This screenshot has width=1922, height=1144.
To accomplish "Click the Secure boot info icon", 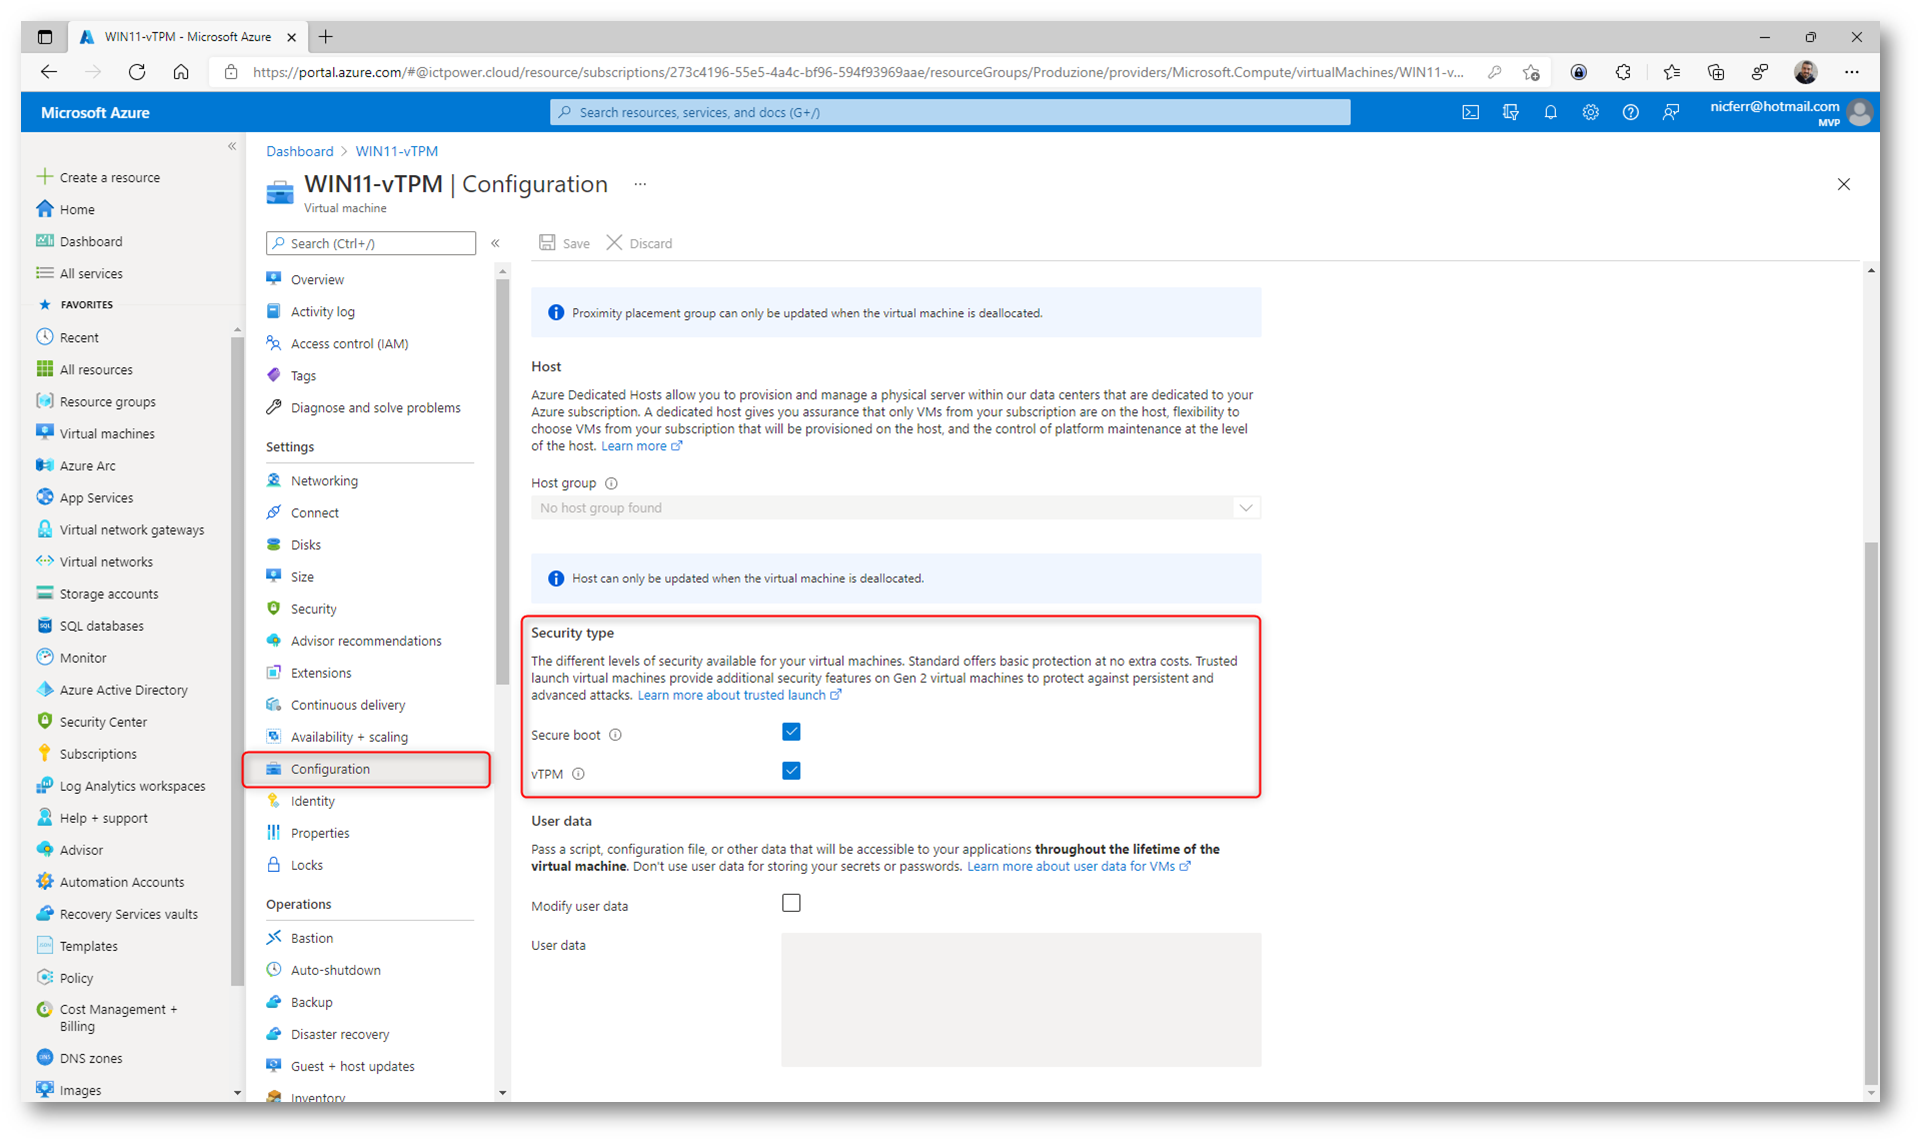I will tap(615, 735).
